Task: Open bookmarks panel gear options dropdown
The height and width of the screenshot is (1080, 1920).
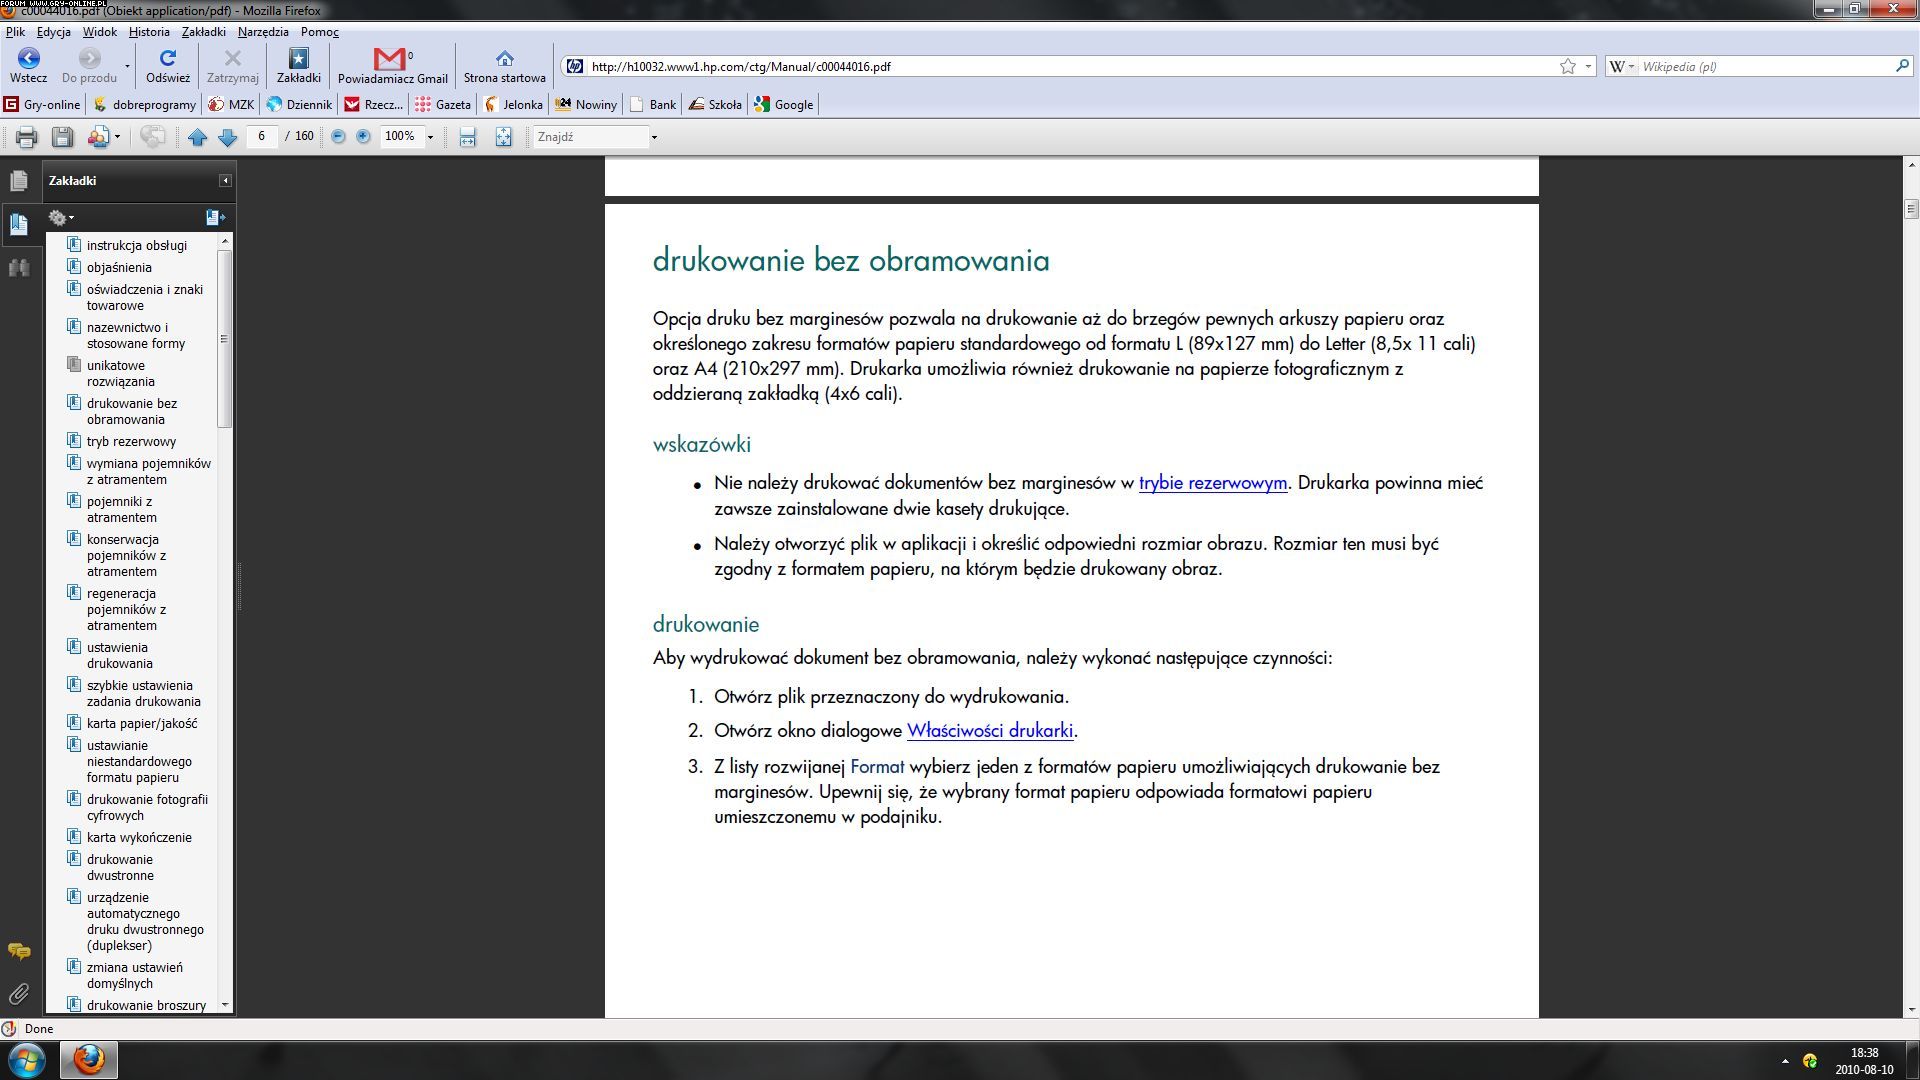Action: coord(61,217)
